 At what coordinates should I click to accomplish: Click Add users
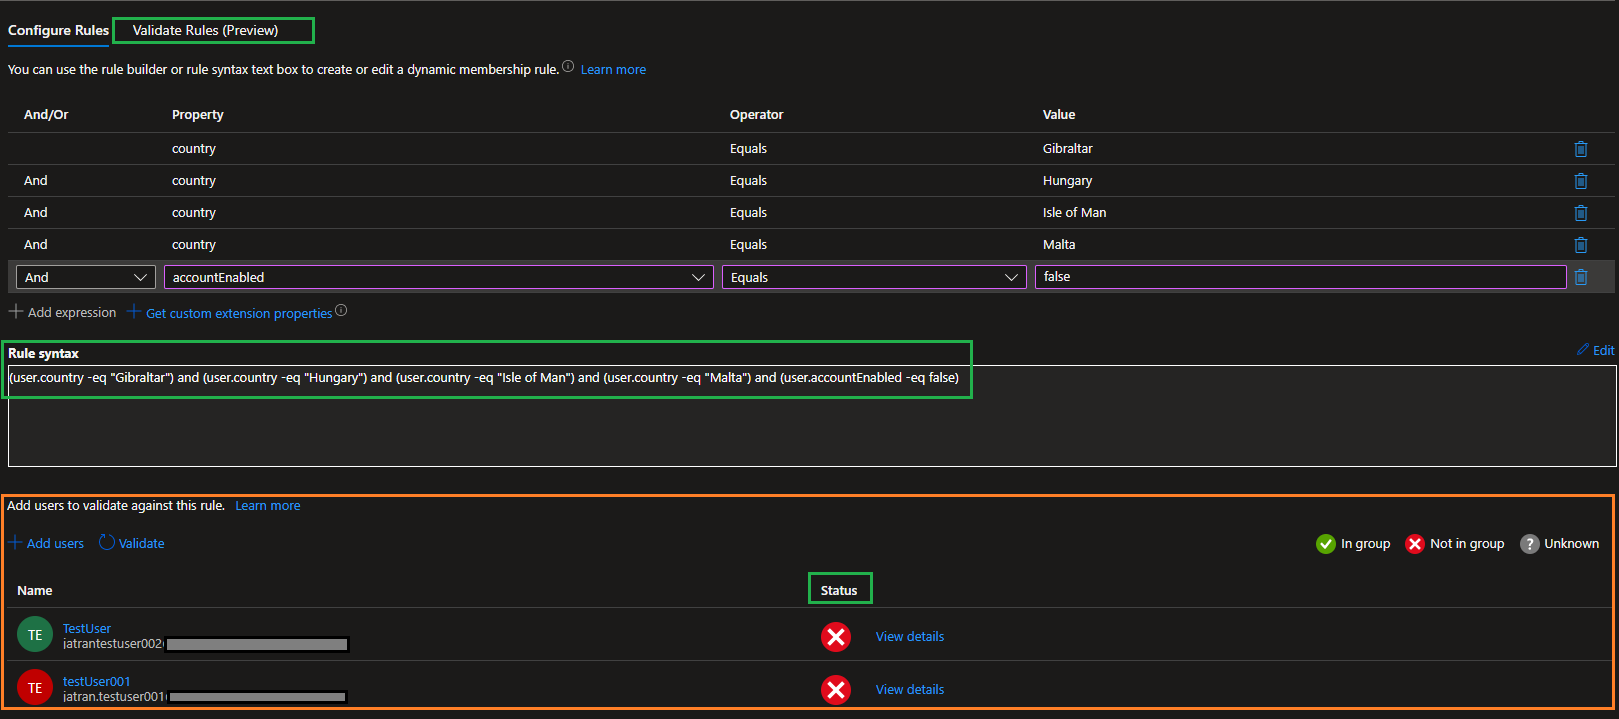pyautogui.click(x=46, y=543)
